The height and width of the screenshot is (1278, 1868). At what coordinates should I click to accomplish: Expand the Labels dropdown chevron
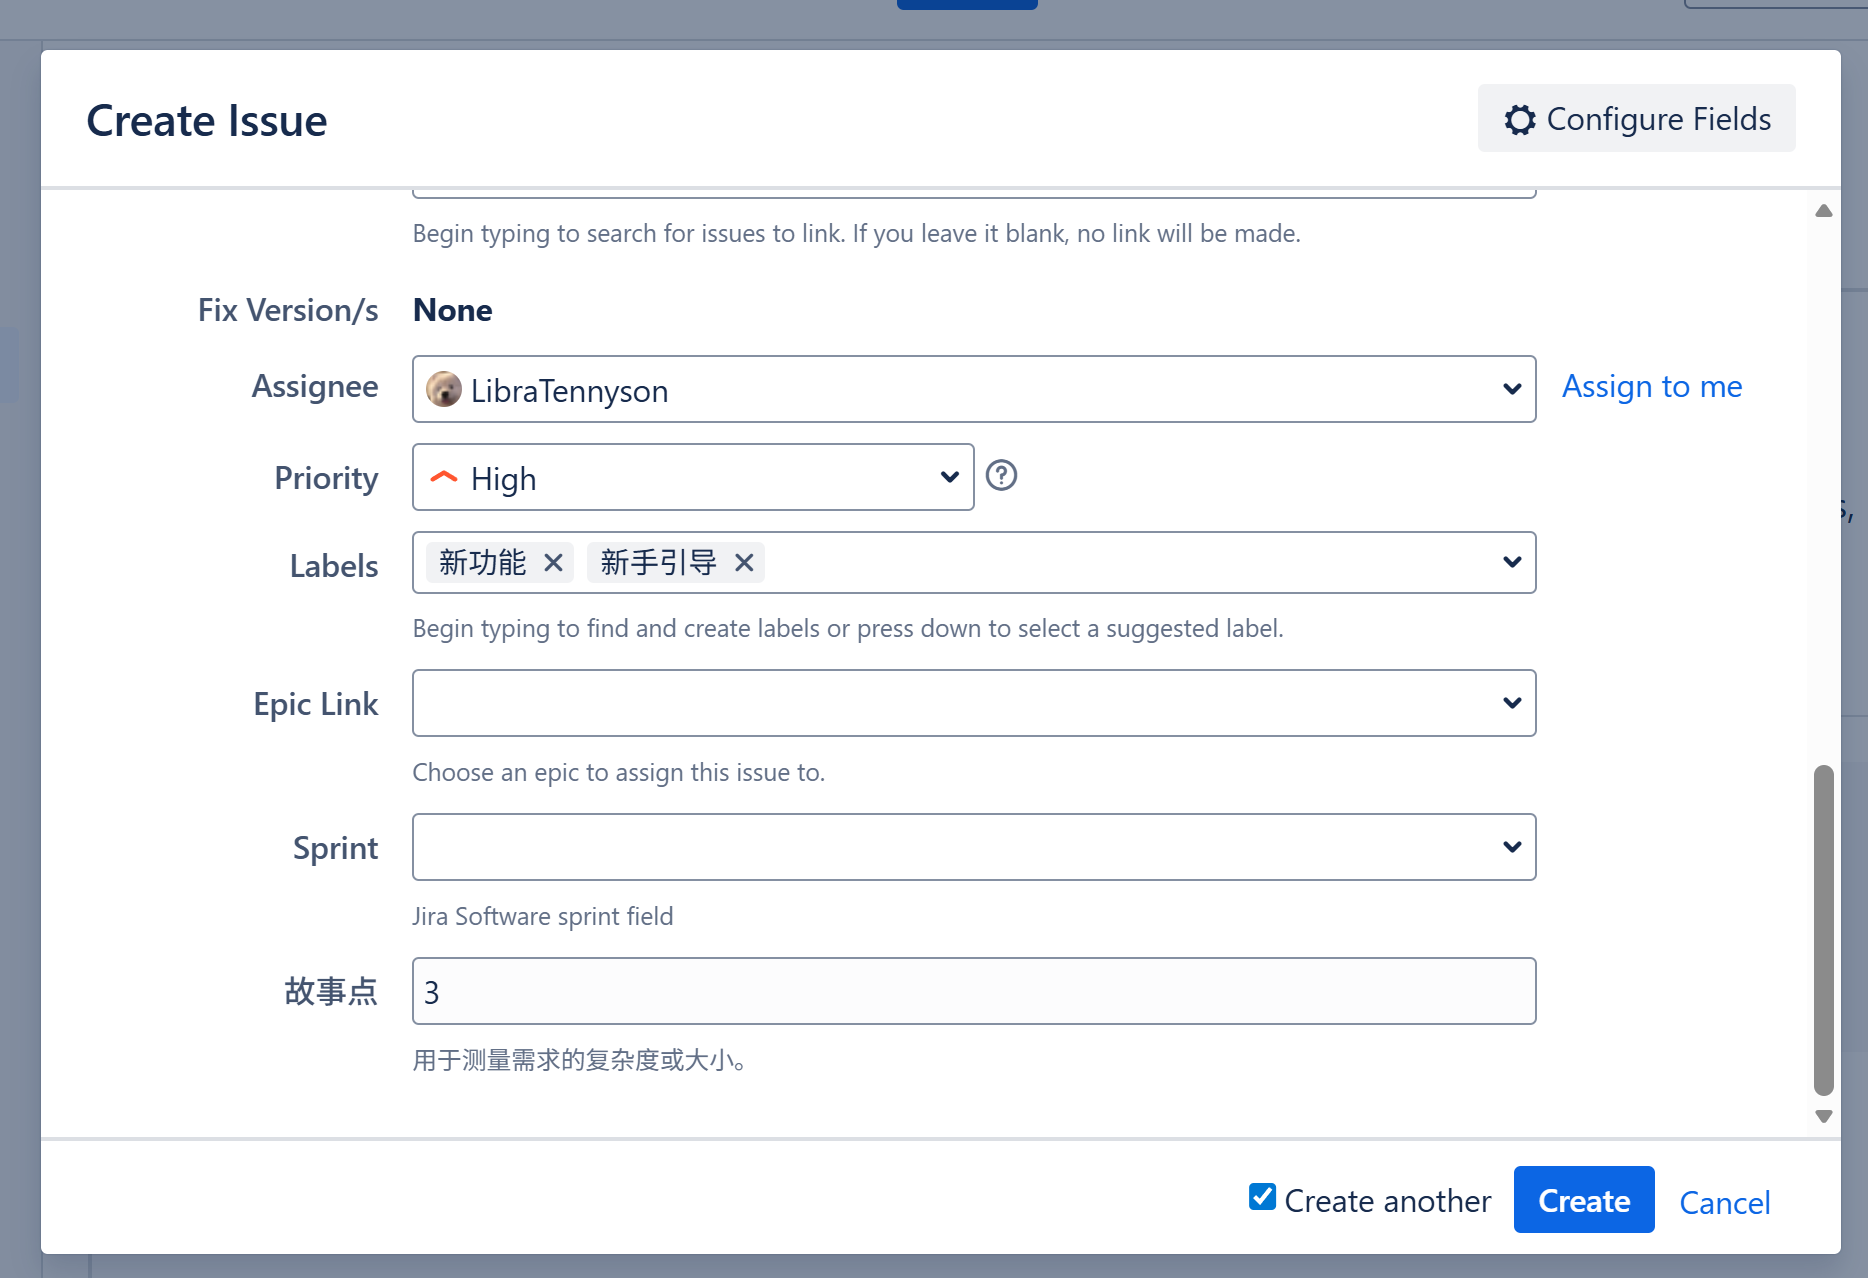point(1512,562)
